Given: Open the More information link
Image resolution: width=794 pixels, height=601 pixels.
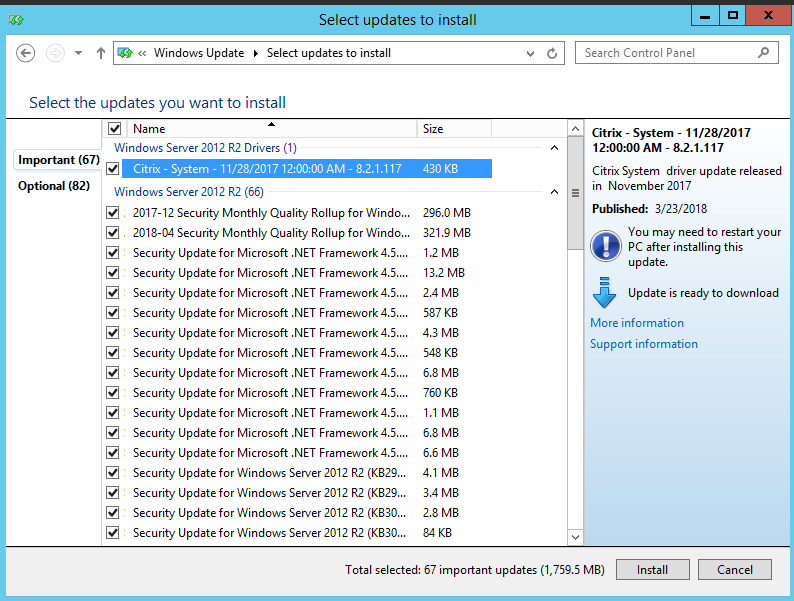Looking at the screenshot, I should point(637,323).
